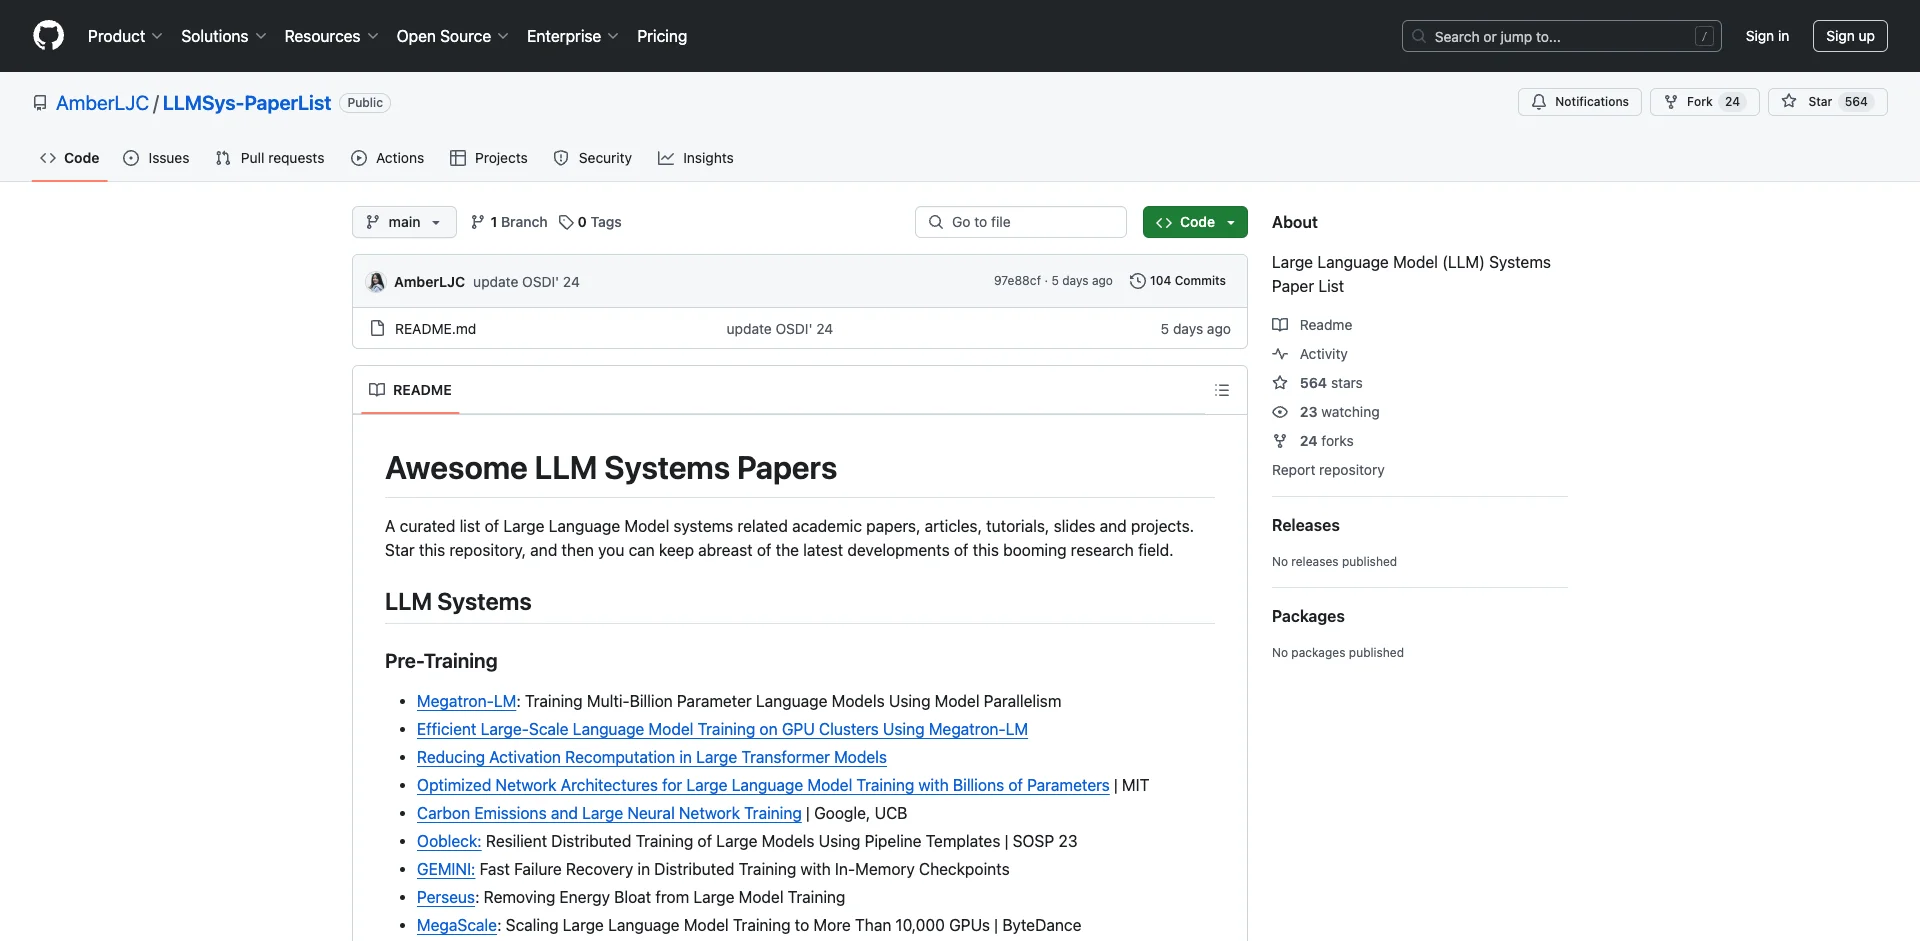The height and width of the screenshot is (941, 1920).
Task: Open Efficient Large-Scale Language Model Training link
Action: pyautogui.click(x=722, y=730)
